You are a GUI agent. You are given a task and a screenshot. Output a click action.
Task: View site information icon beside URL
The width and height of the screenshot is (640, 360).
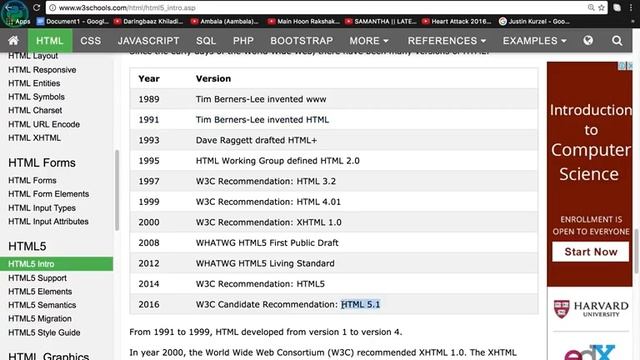pyautogui.click(x=53, y=8)
